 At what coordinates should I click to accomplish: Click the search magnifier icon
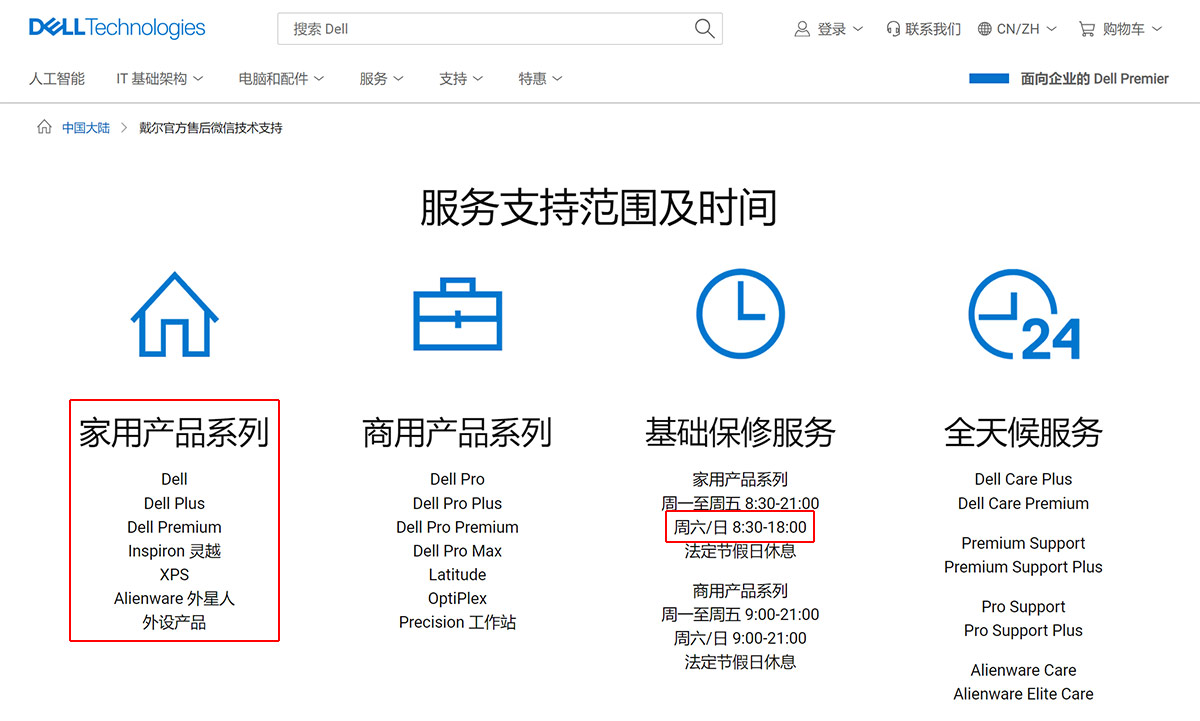pos(704,28)
